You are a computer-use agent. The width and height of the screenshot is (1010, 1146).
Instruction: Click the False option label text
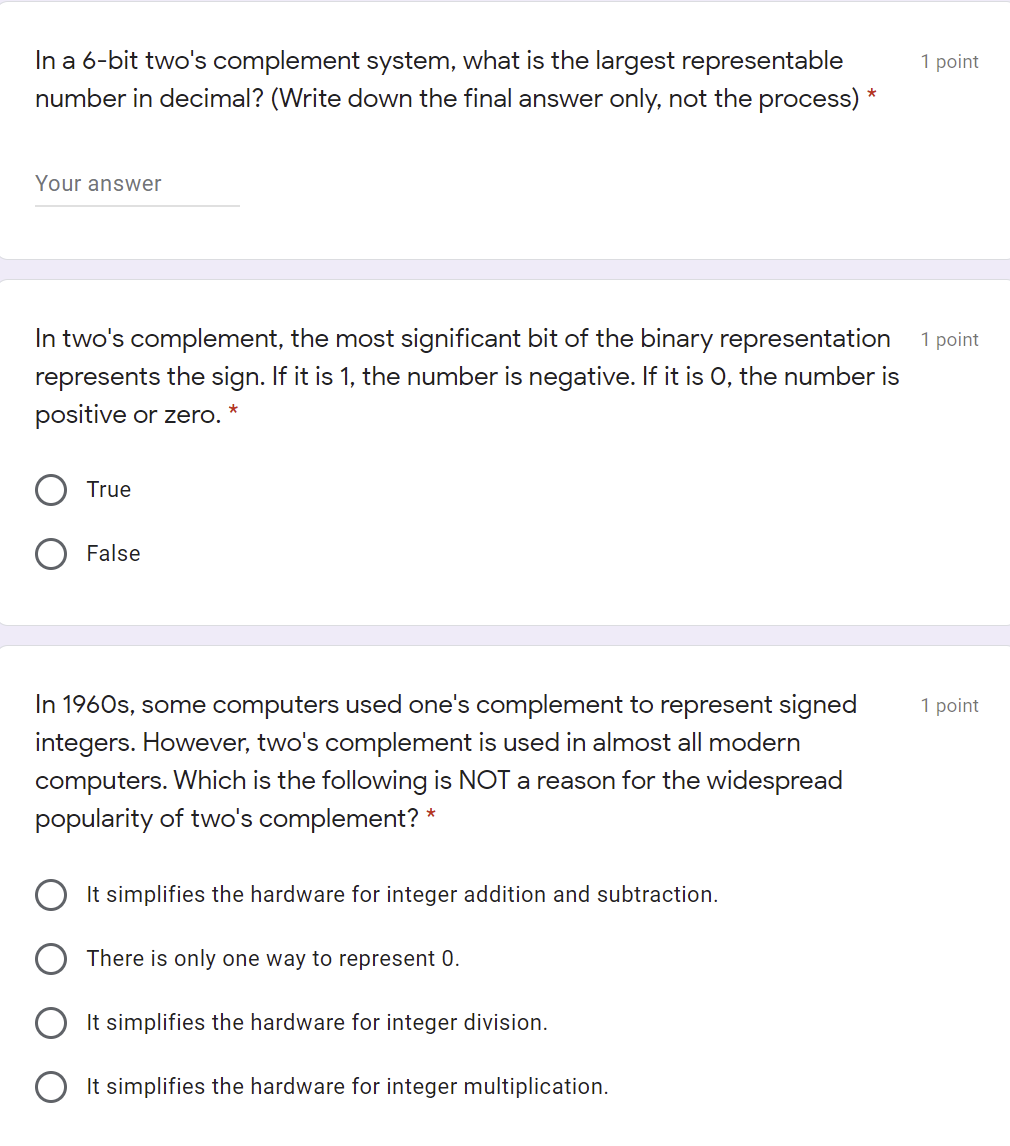pyautogui.click(x=112, y=553)
